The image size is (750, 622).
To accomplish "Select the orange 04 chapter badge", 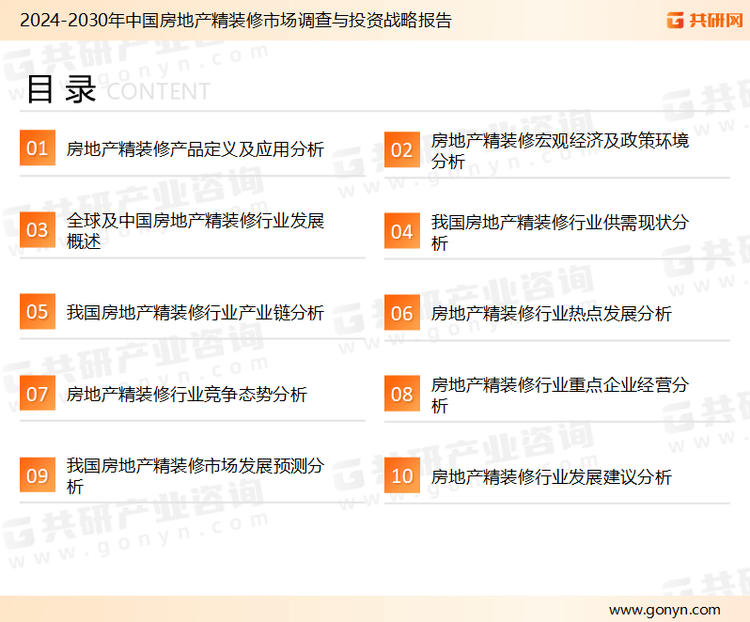I will pyautogui.click(x=402, y=231).
